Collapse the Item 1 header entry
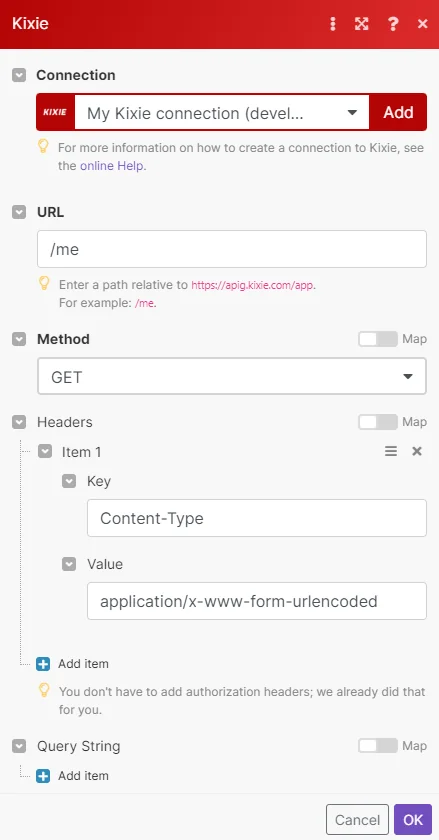Image resolution: width=439 pixels, height=840 pixels. tap(45, 452)
